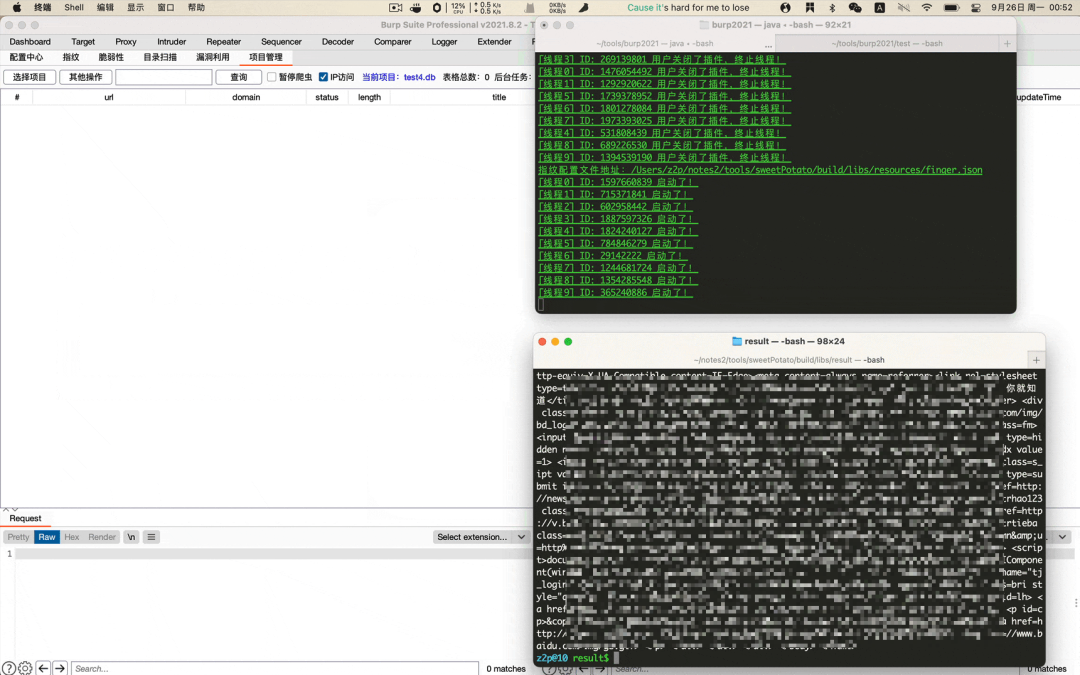Open the Wi-Fi status menu
The image size is (1080, 675).
coord(927,8)
